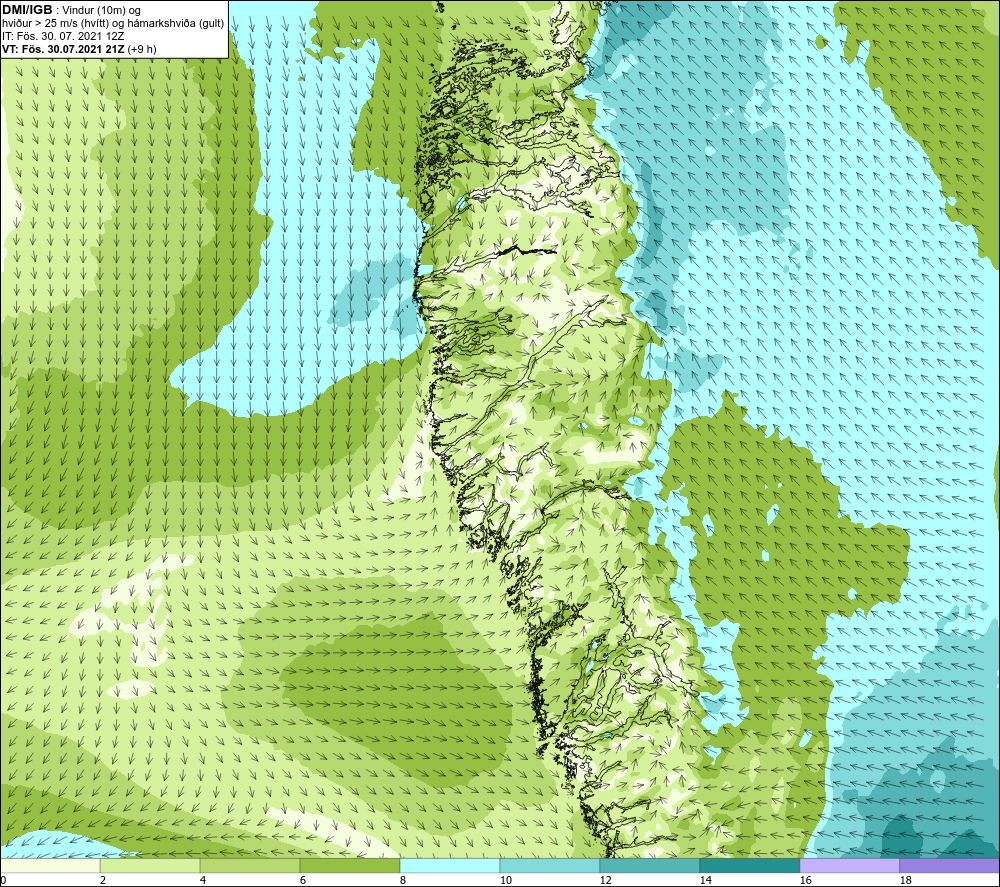1000x887 pixels.
Task: Click the "DMI/IGB" title text
Action: coord(28,10)
